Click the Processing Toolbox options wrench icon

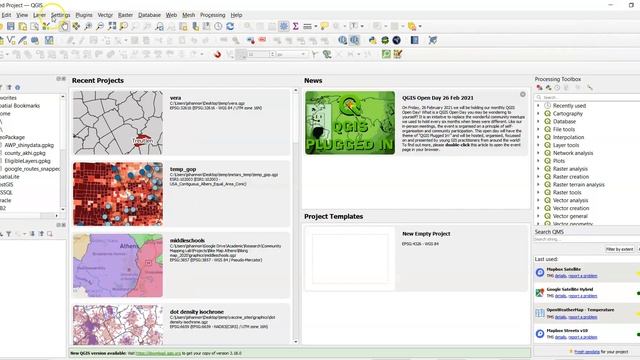590,88
